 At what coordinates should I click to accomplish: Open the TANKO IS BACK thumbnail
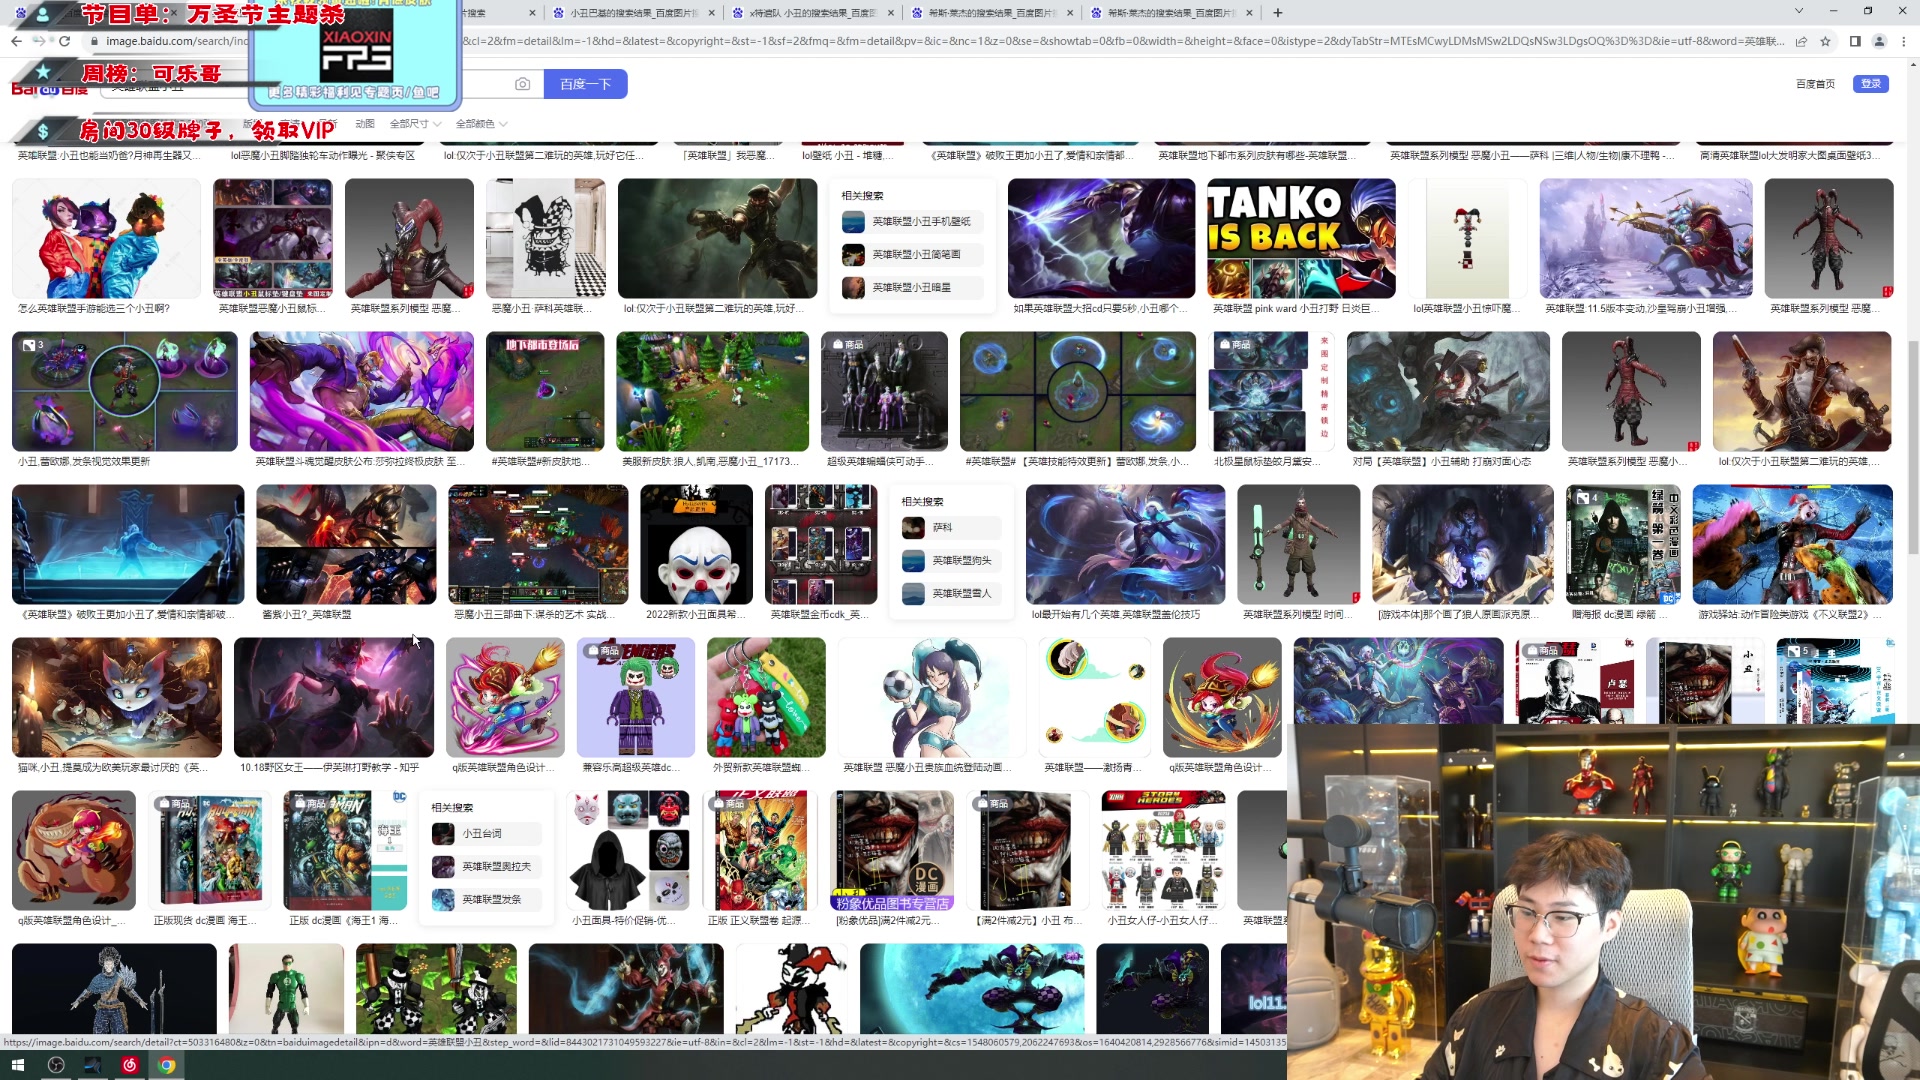tap(1300, 238)
